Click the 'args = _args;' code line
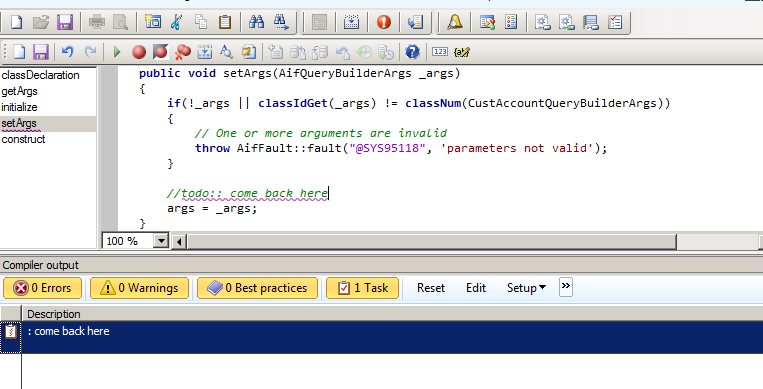 (x=212, y=208)
